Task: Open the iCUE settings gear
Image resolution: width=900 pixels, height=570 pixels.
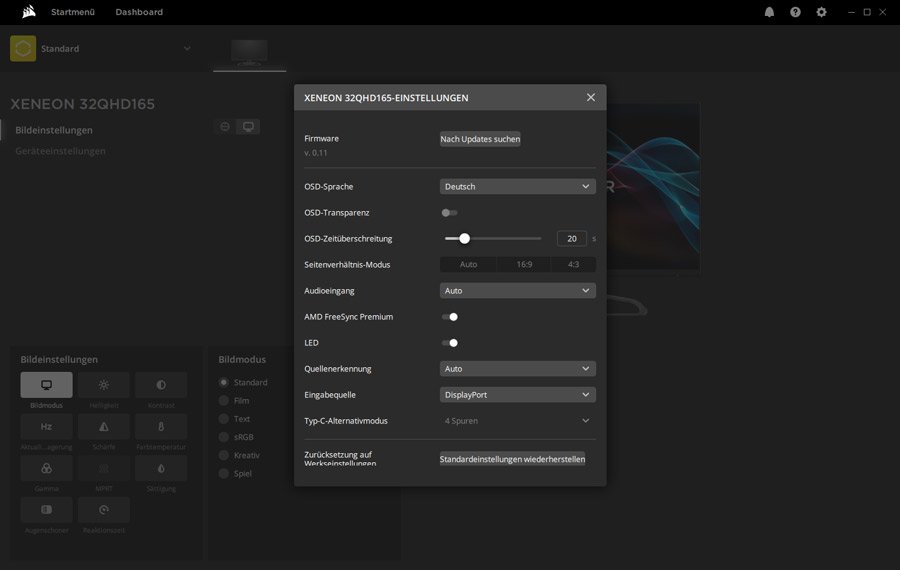Action: point(821,12)
